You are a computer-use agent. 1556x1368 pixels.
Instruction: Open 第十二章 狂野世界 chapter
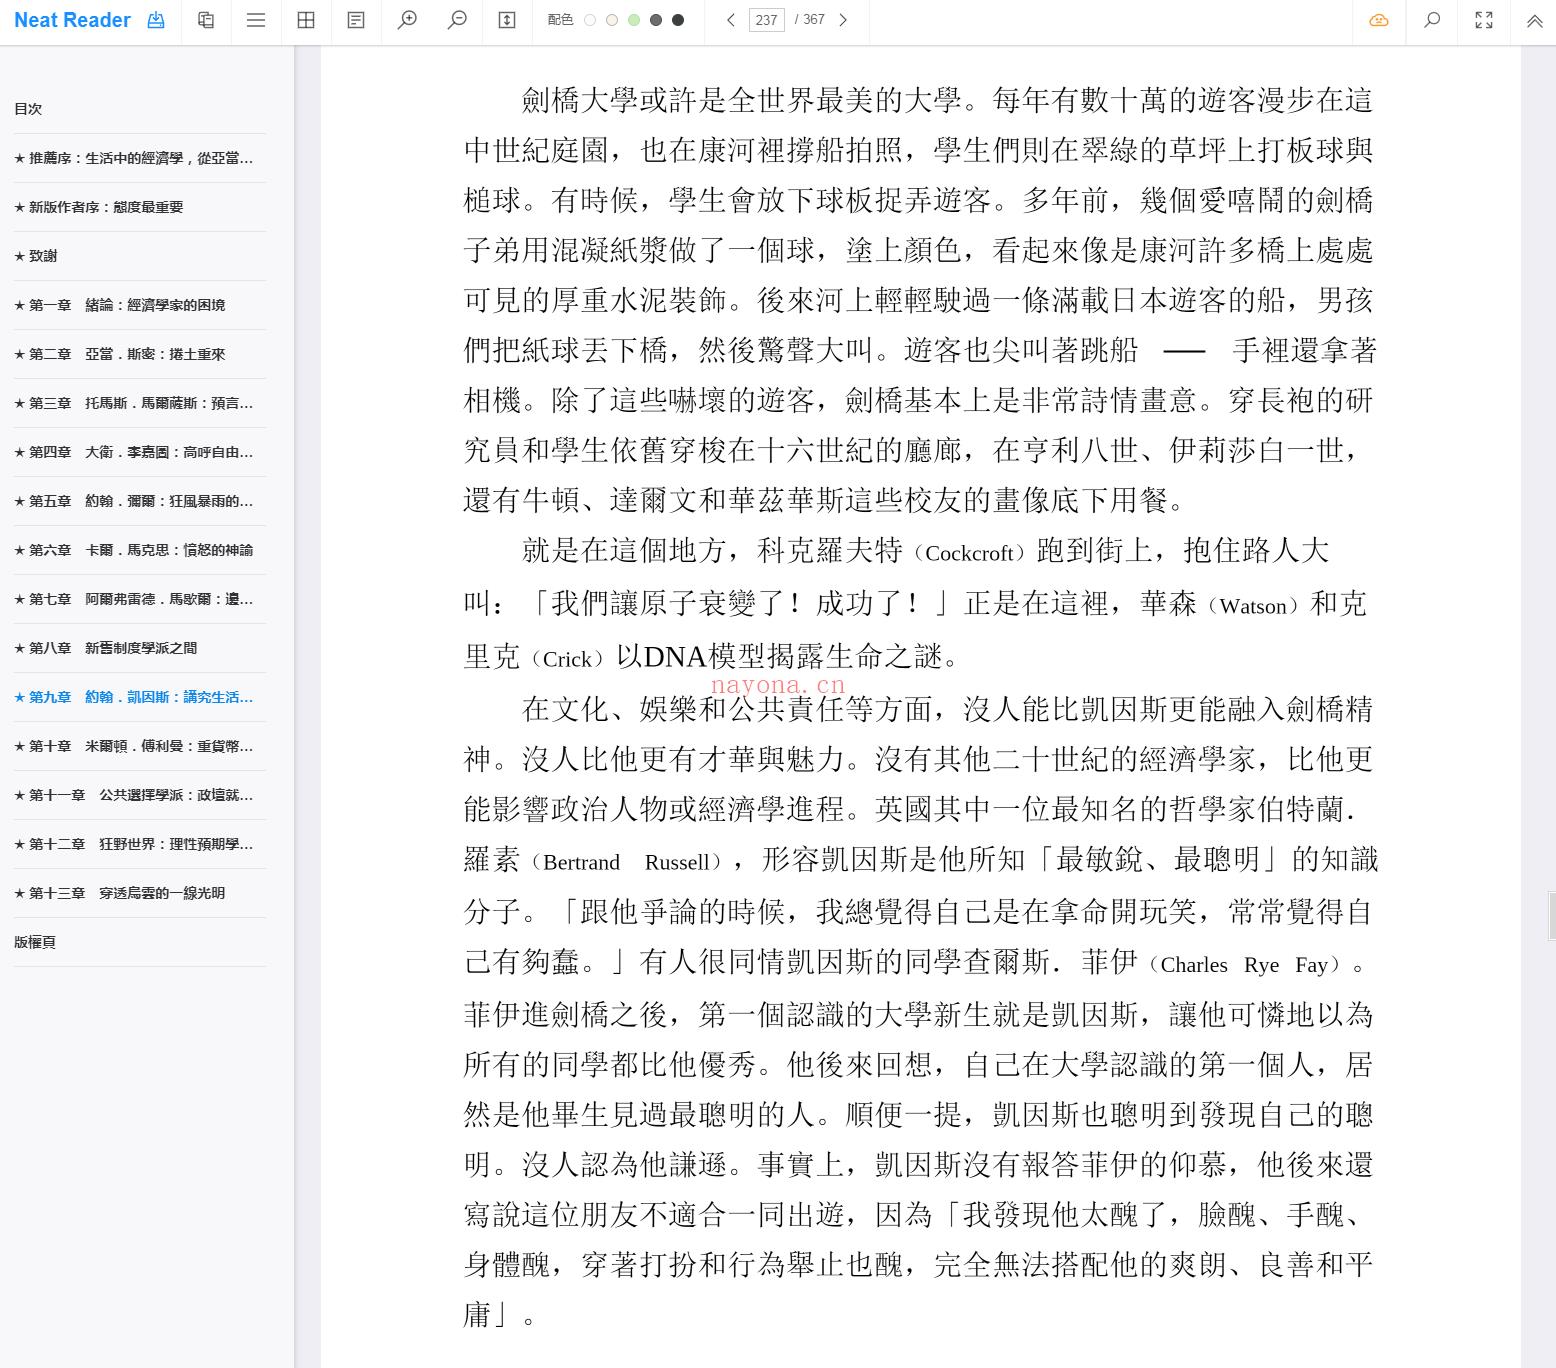[140, 844]
